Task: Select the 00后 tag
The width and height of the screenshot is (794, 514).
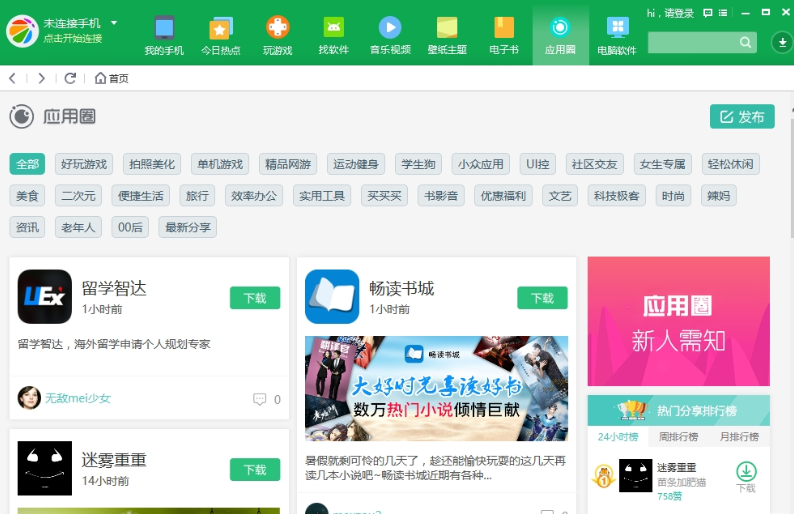Action: 130,227
